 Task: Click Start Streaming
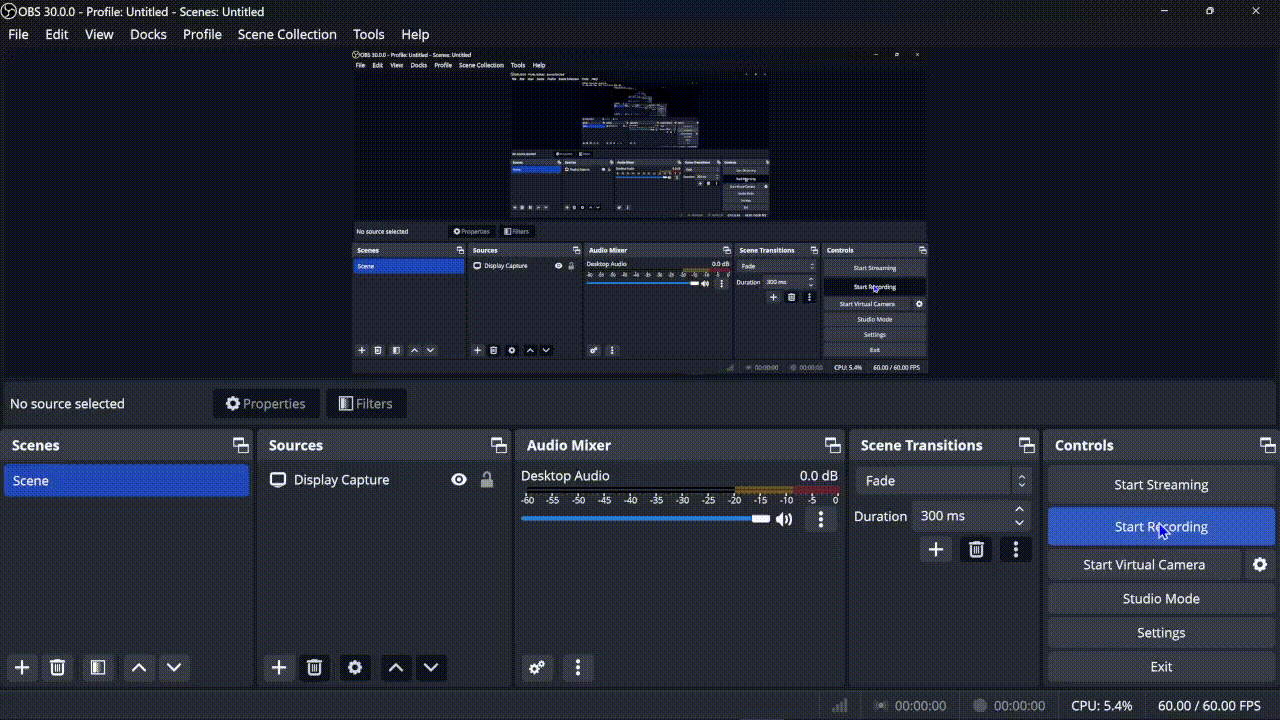point(1161,485)
